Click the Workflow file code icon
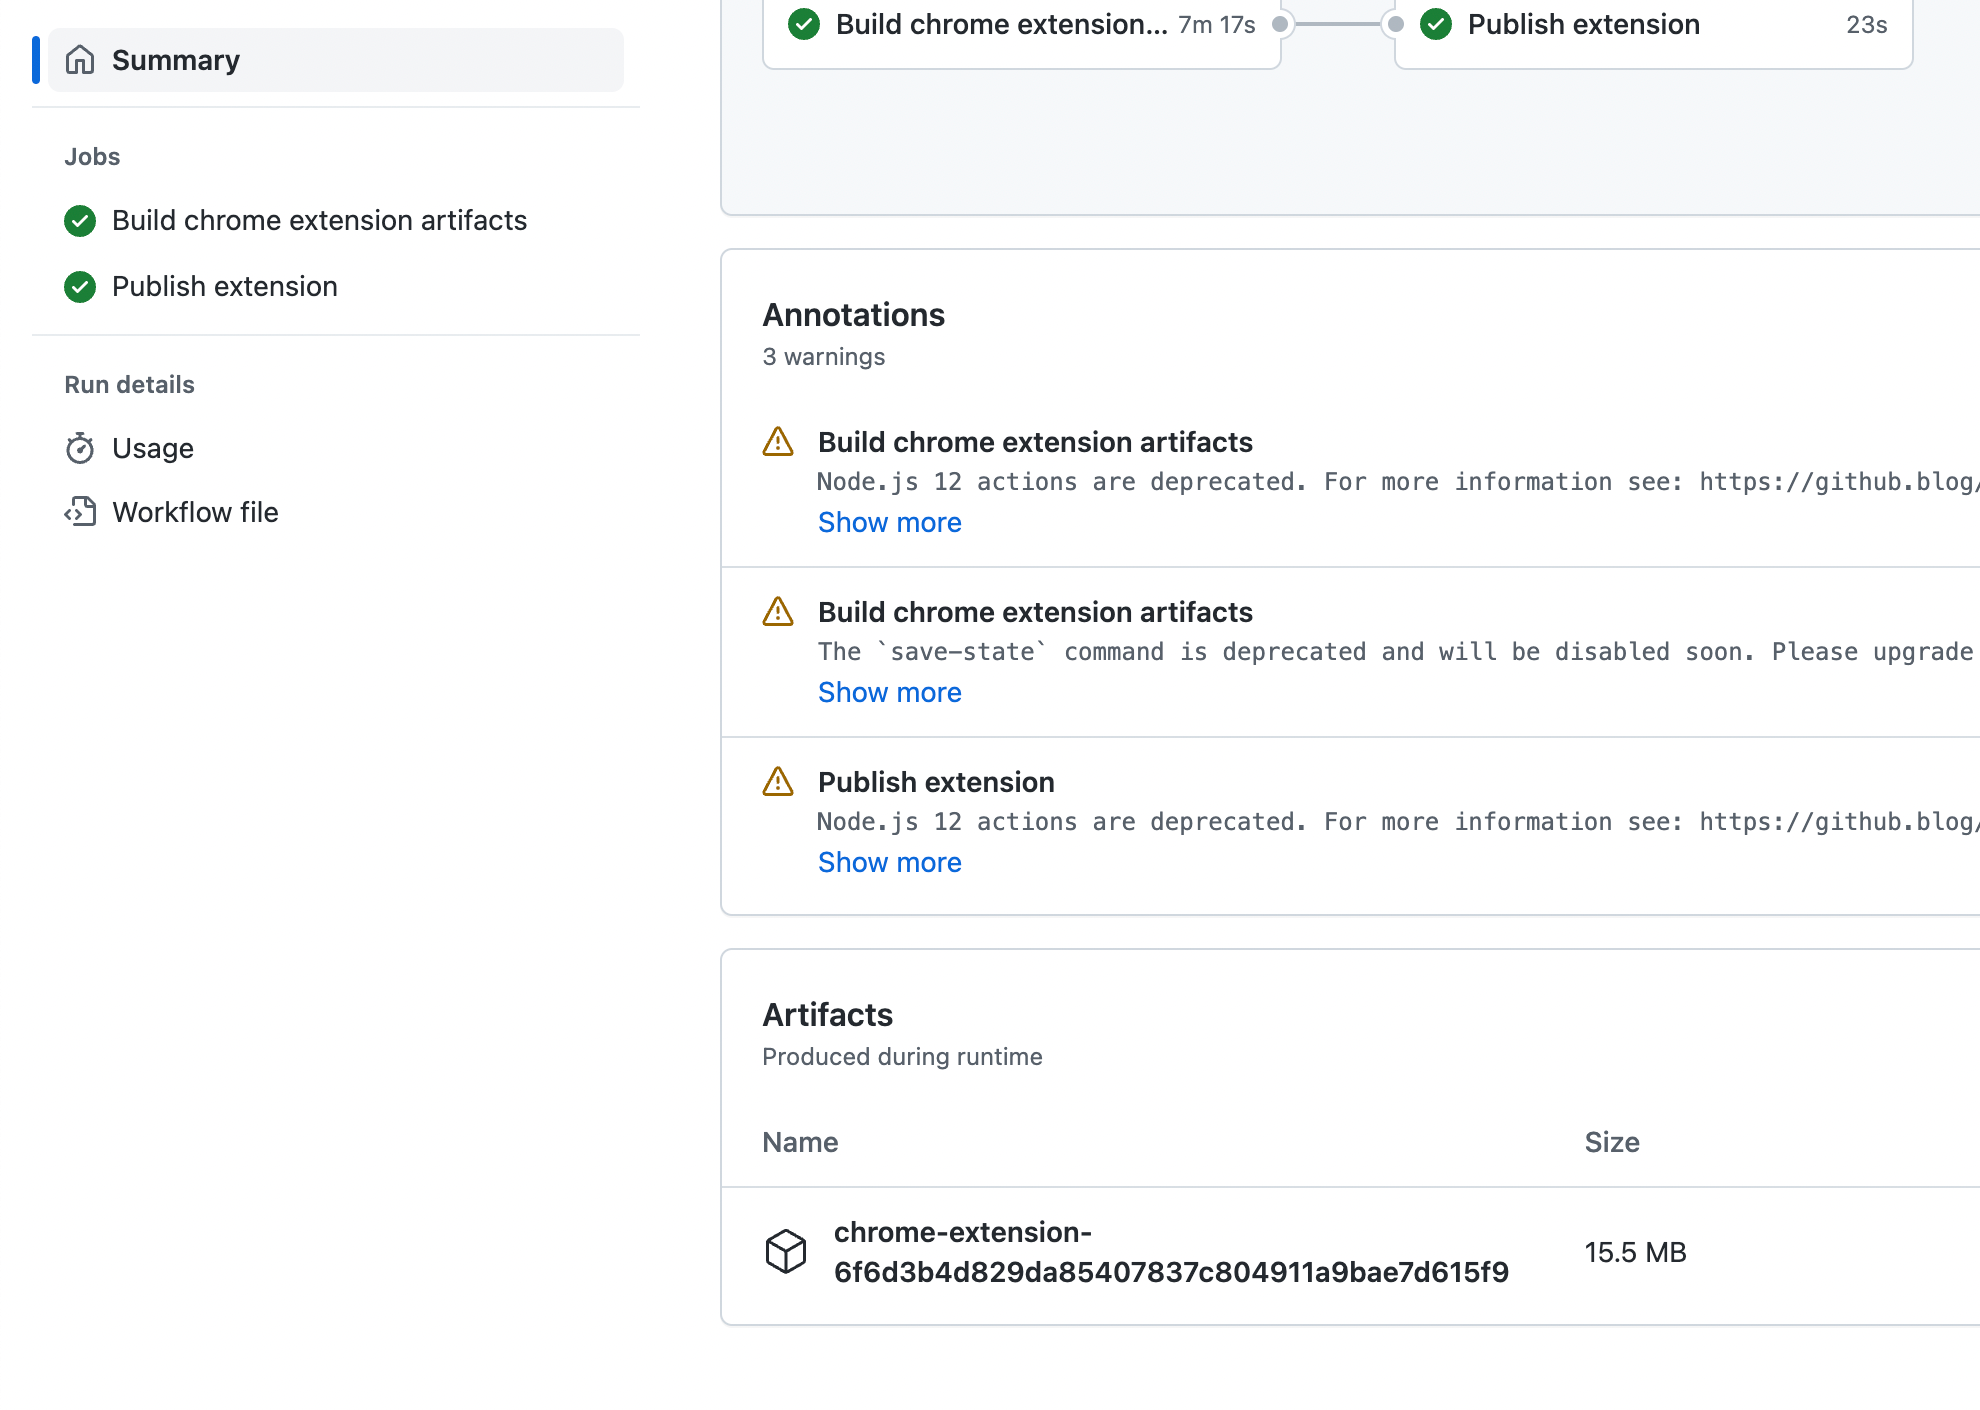 (80, 512)
